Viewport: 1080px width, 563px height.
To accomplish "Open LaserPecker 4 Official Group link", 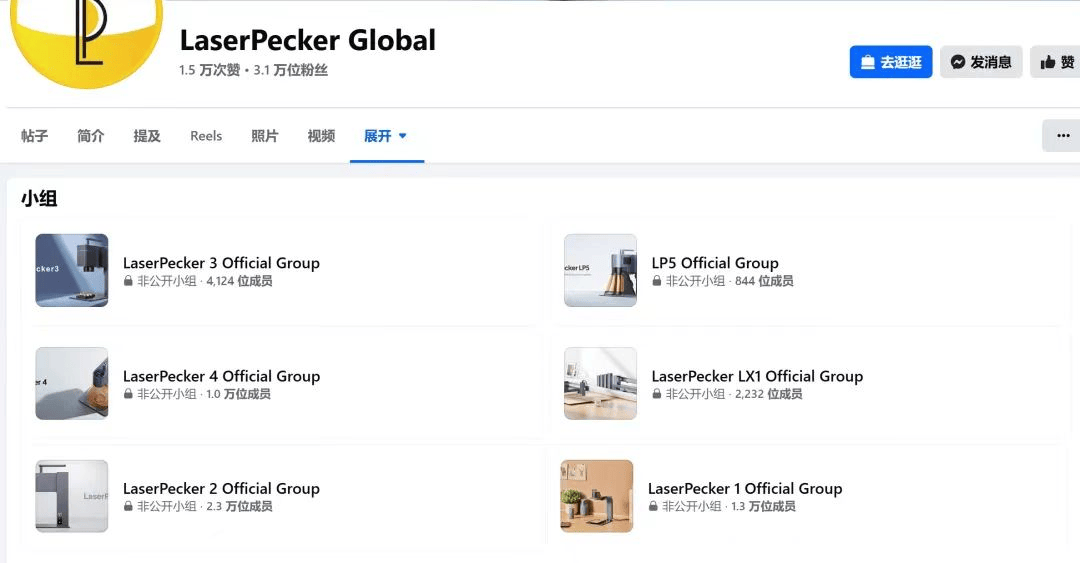I will pyautogui.click(x=221, y=376).
